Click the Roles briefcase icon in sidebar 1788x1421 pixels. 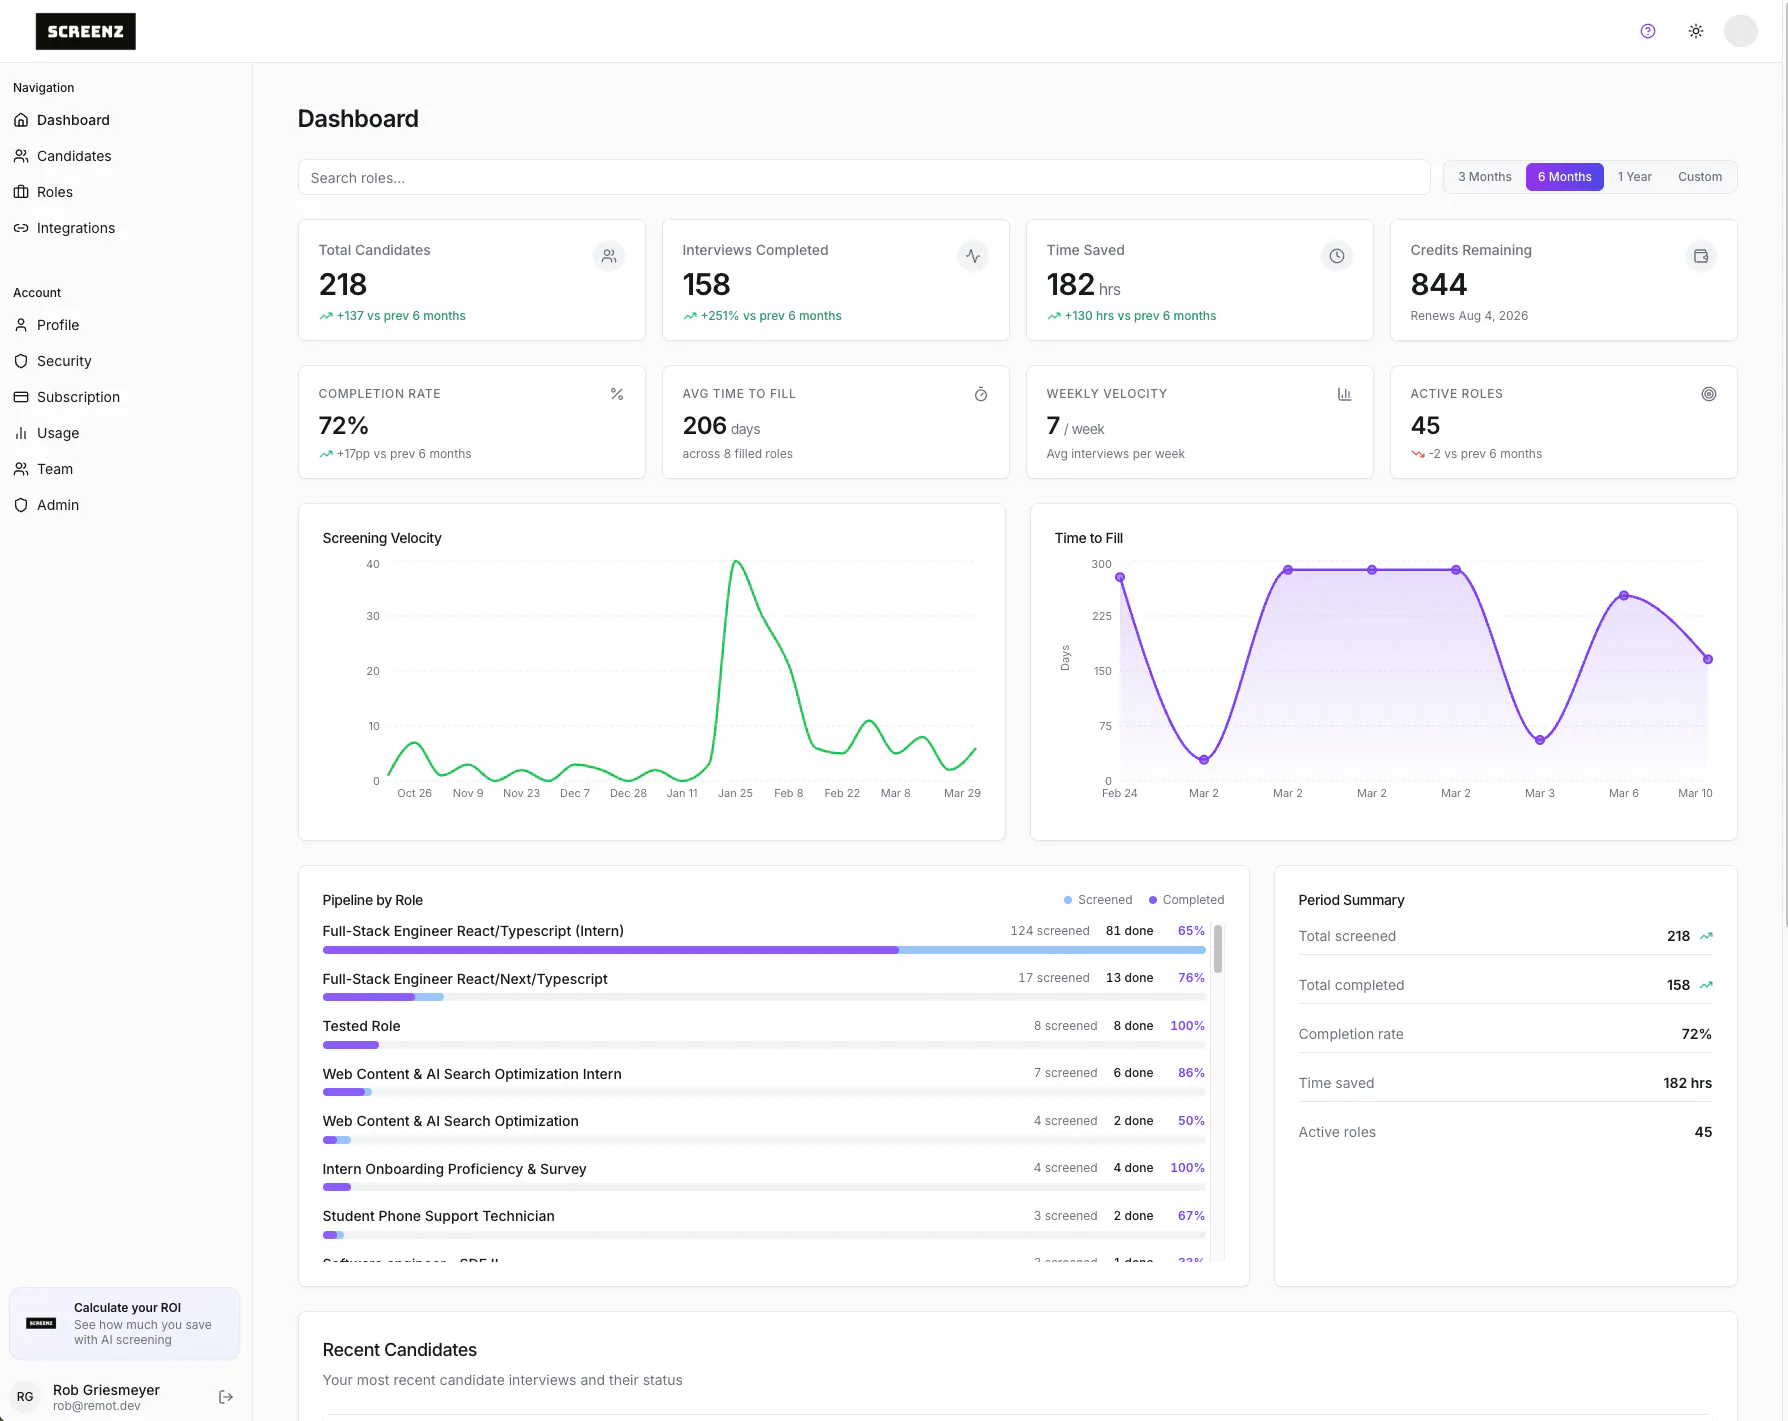click(x=21, y=192)
